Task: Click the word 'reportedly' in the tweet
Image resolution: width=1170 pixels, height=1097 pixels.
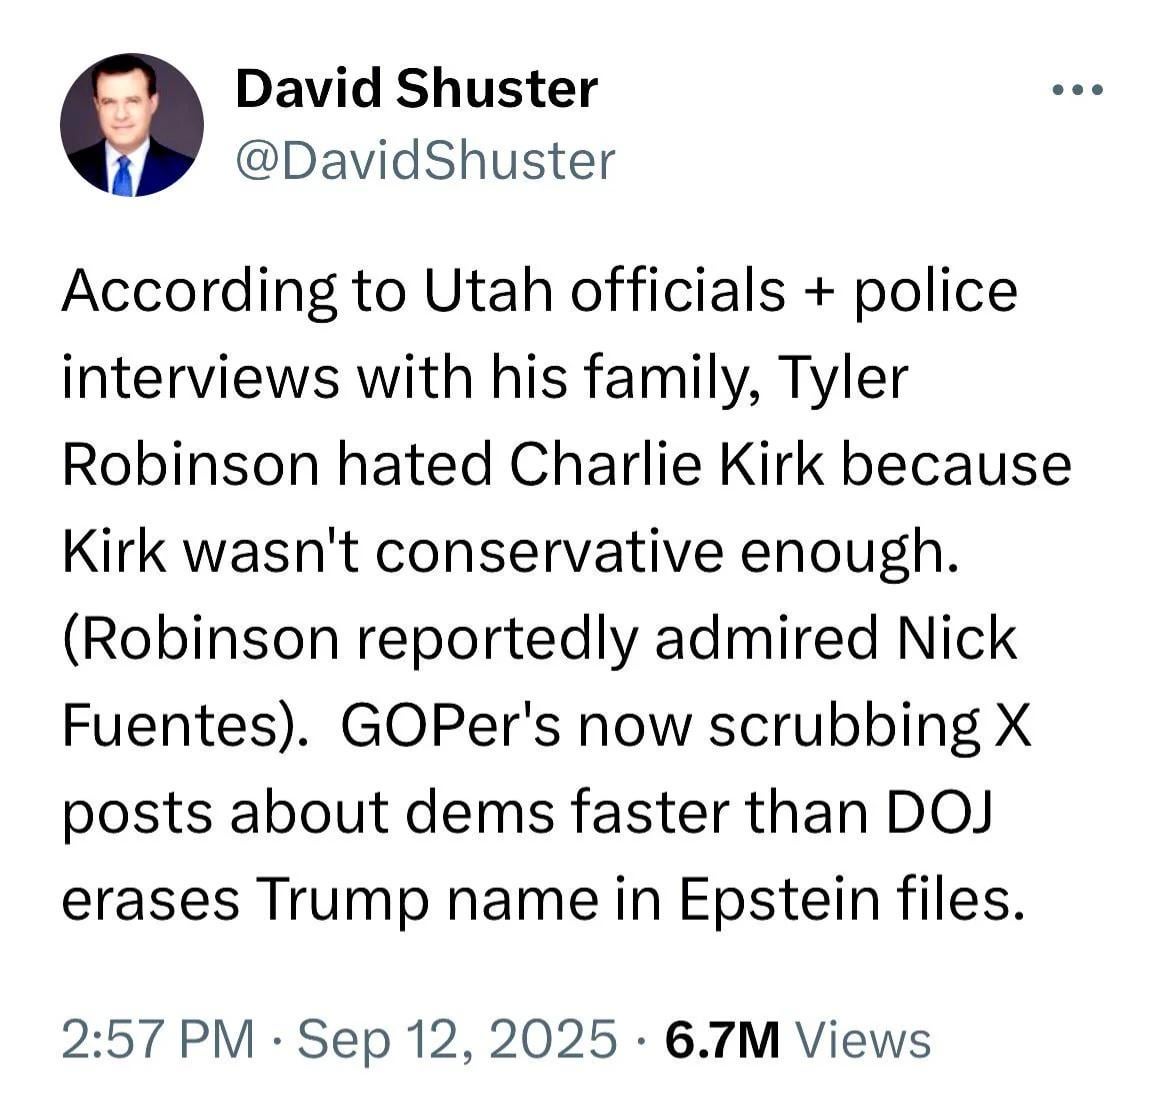Action: 497,639
